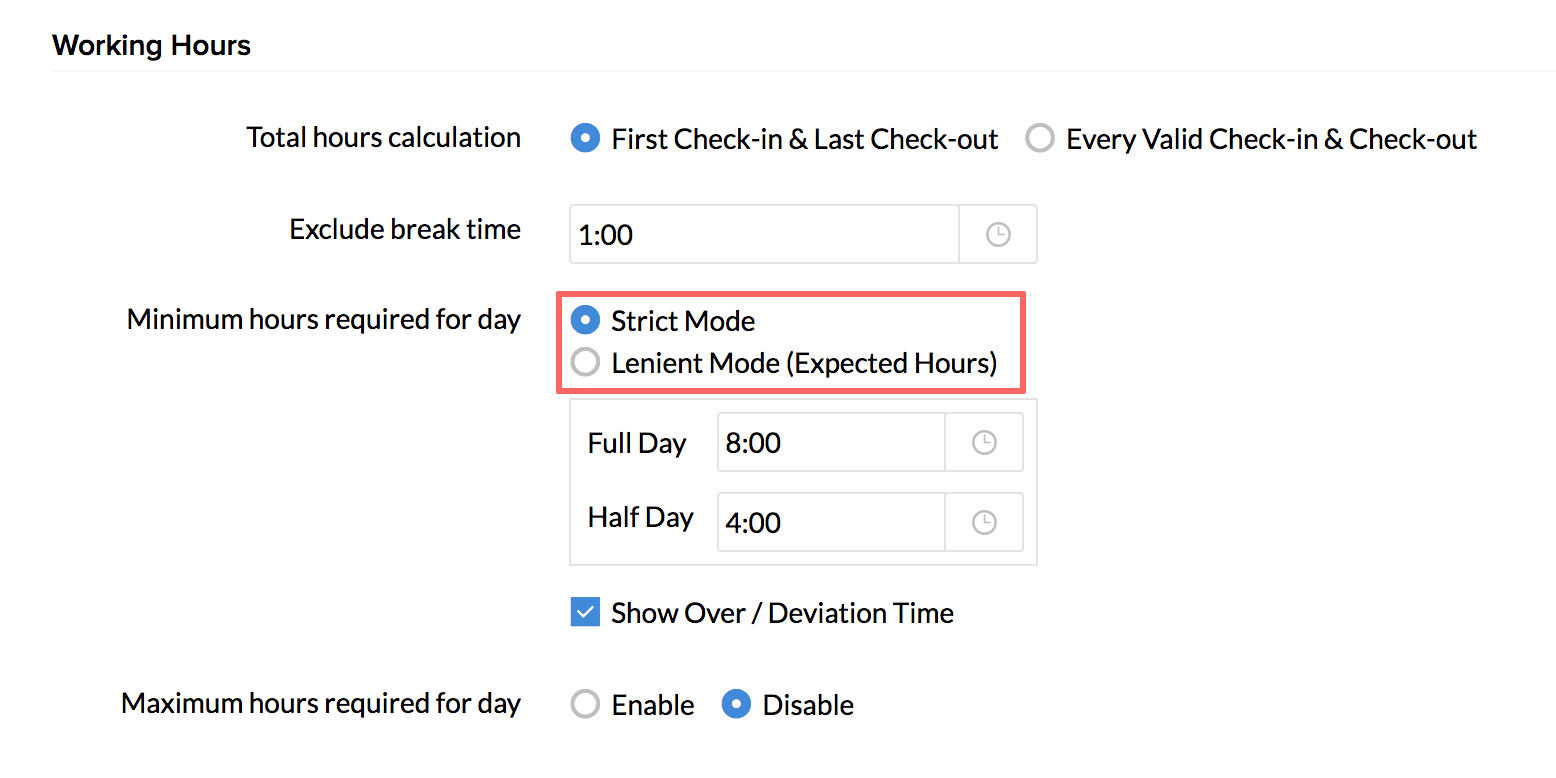Click the Maximum hours required for day label
This screenshot has width=1556, height=778.
click(x=321, y=704)
